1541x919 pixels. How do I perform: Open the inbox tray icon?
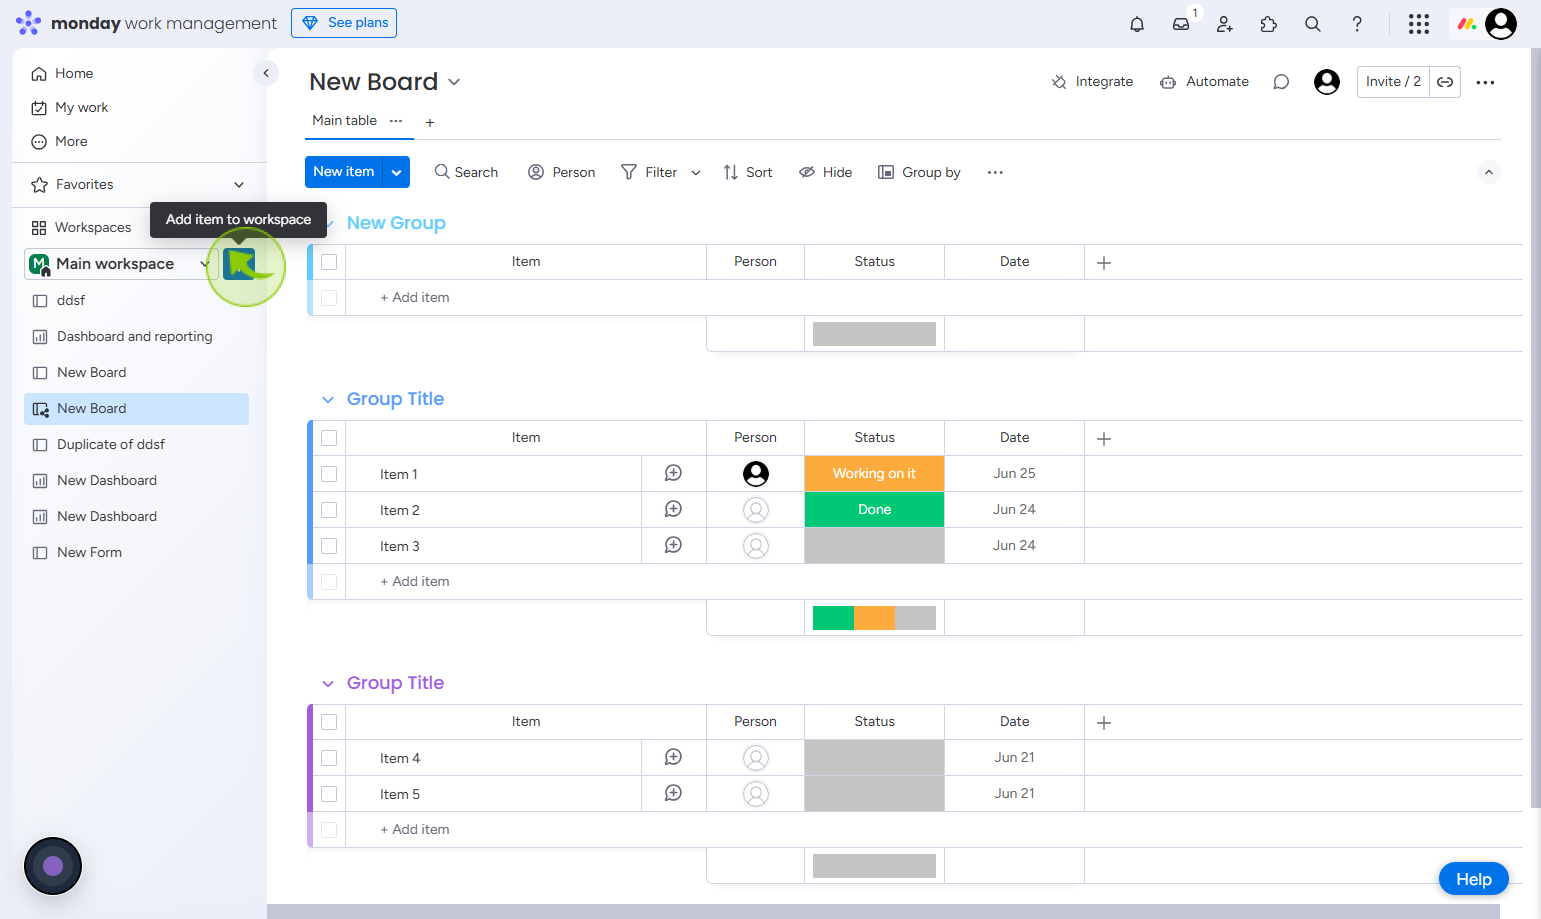point(1181,24)
